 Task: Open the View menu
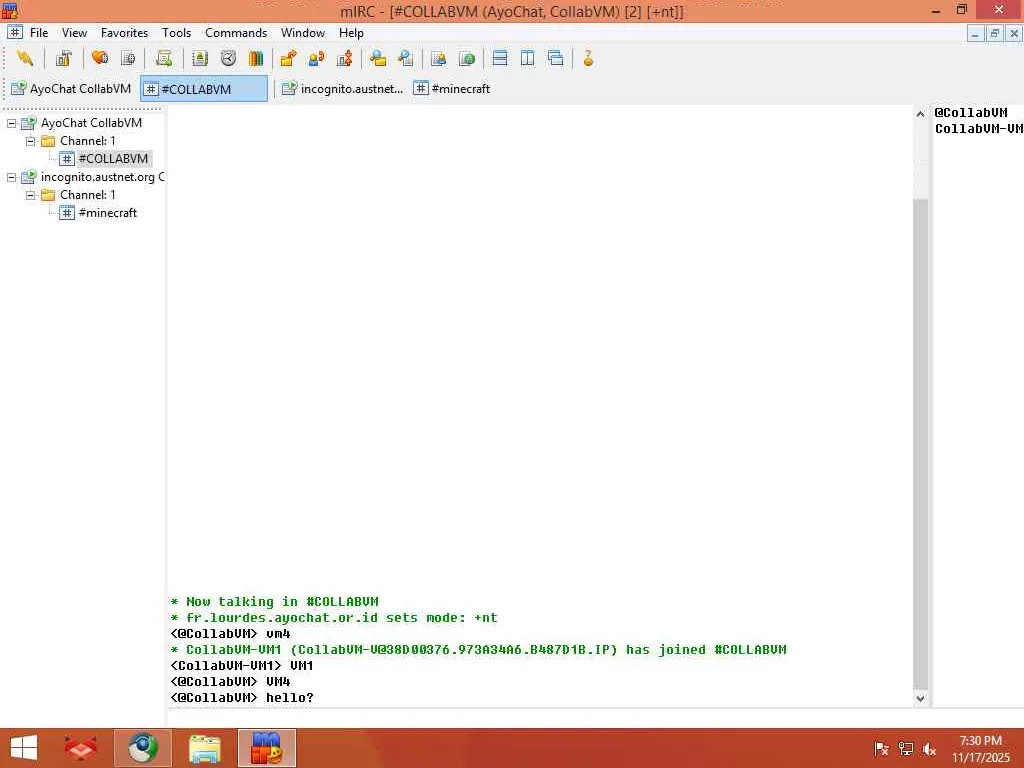pos(74,33)
